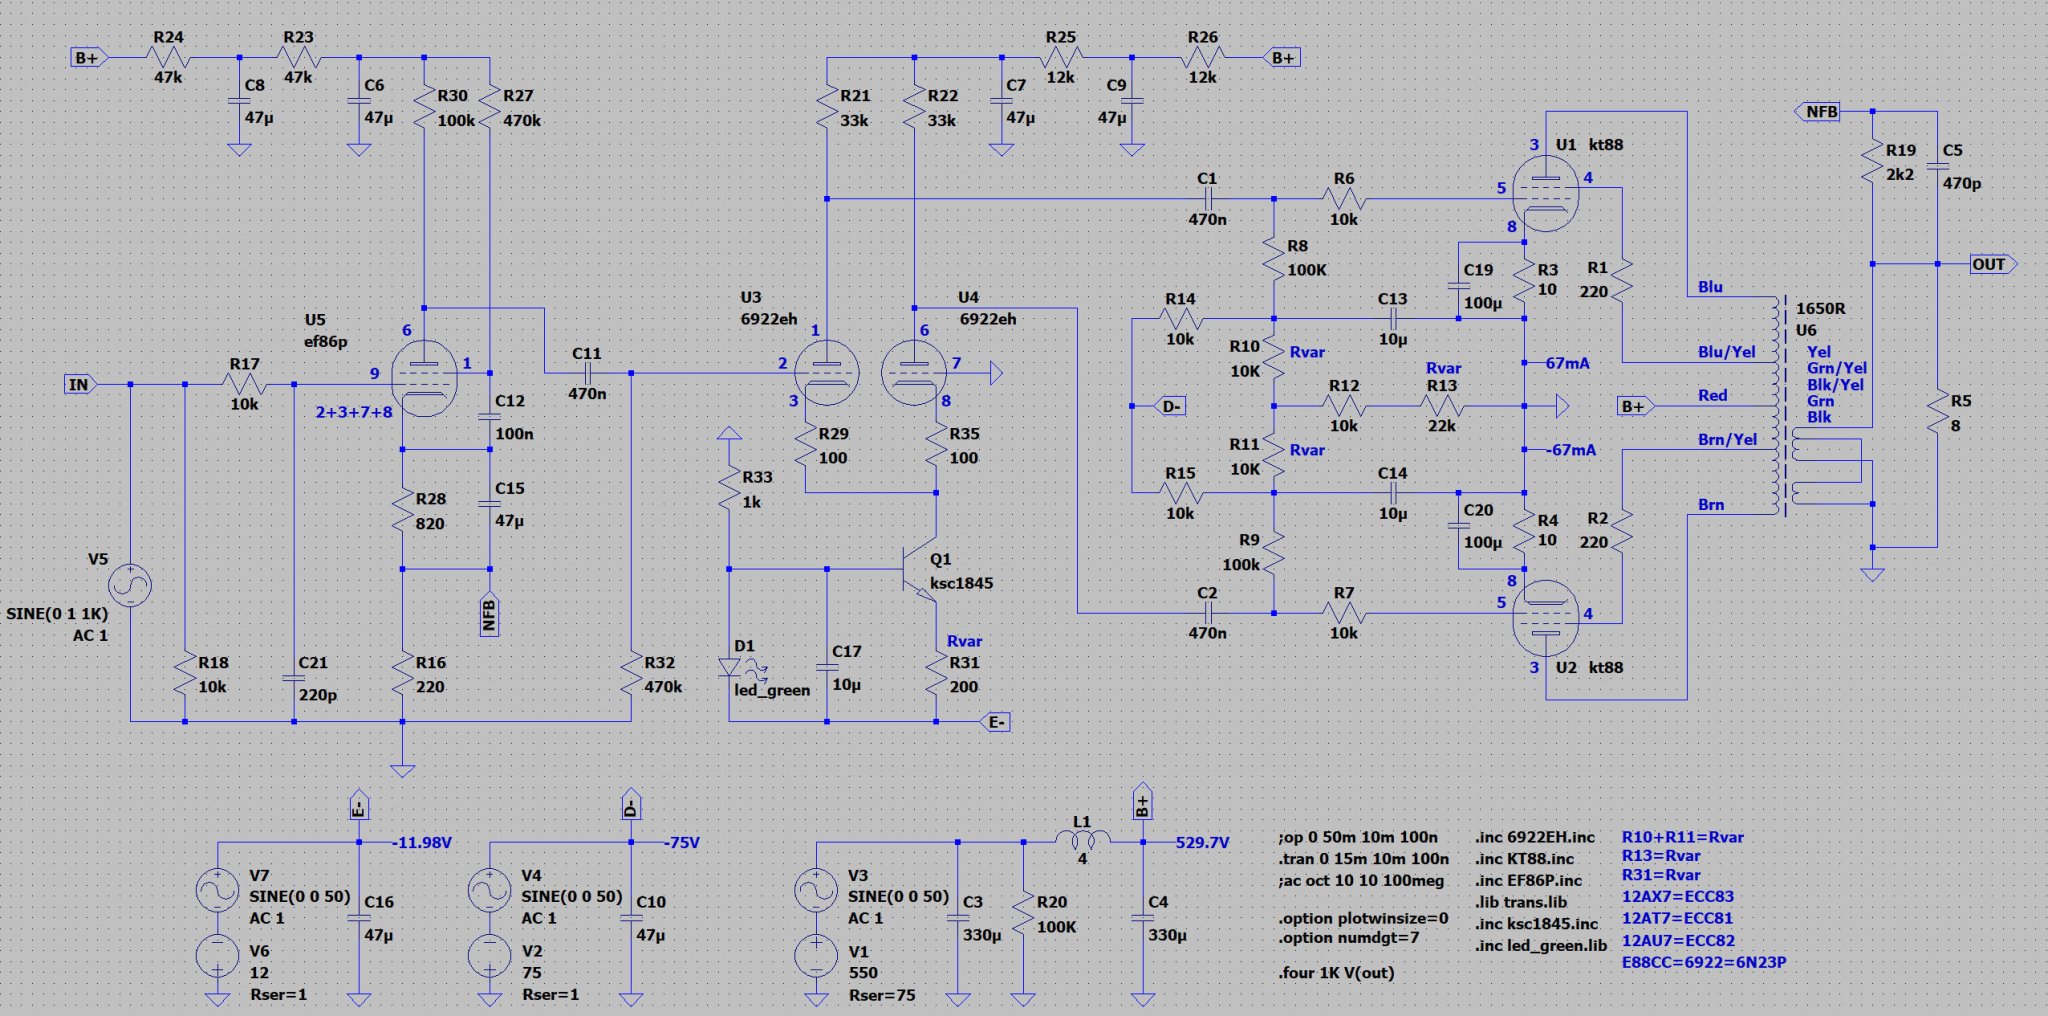Click the .inc led_green.lib directive
2048x1016 pixels.
point(1541,945)
